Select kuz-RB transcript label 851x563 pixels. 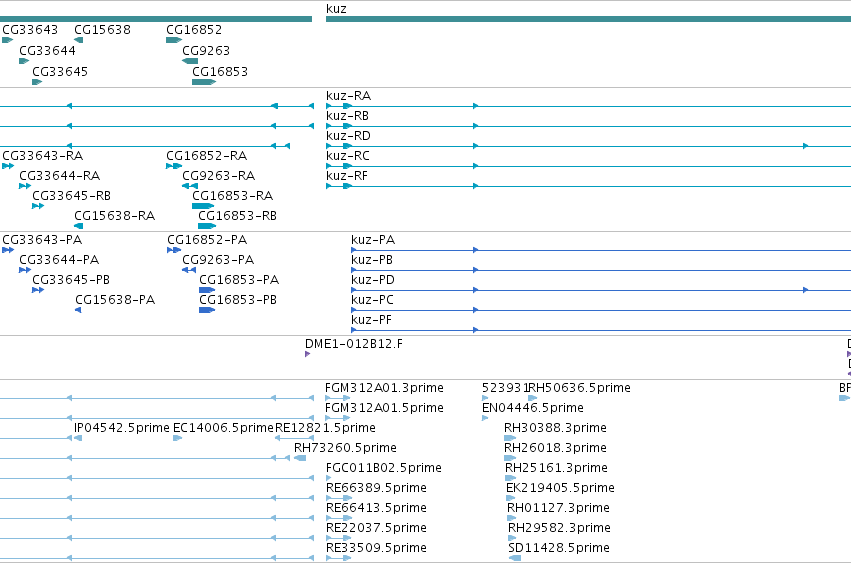[347, 116]
